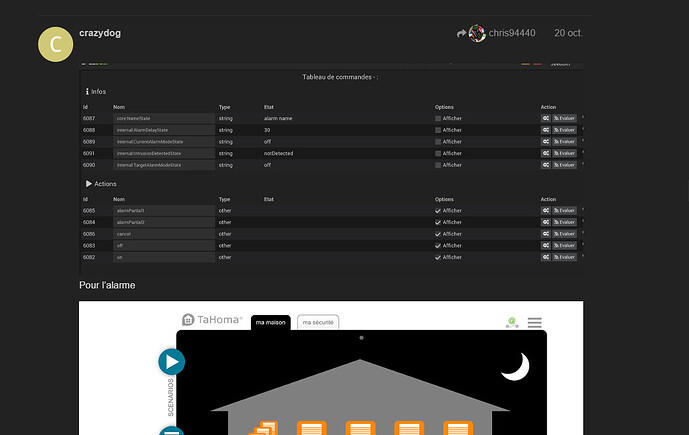Open crazydog username link

tap(100, 33)
